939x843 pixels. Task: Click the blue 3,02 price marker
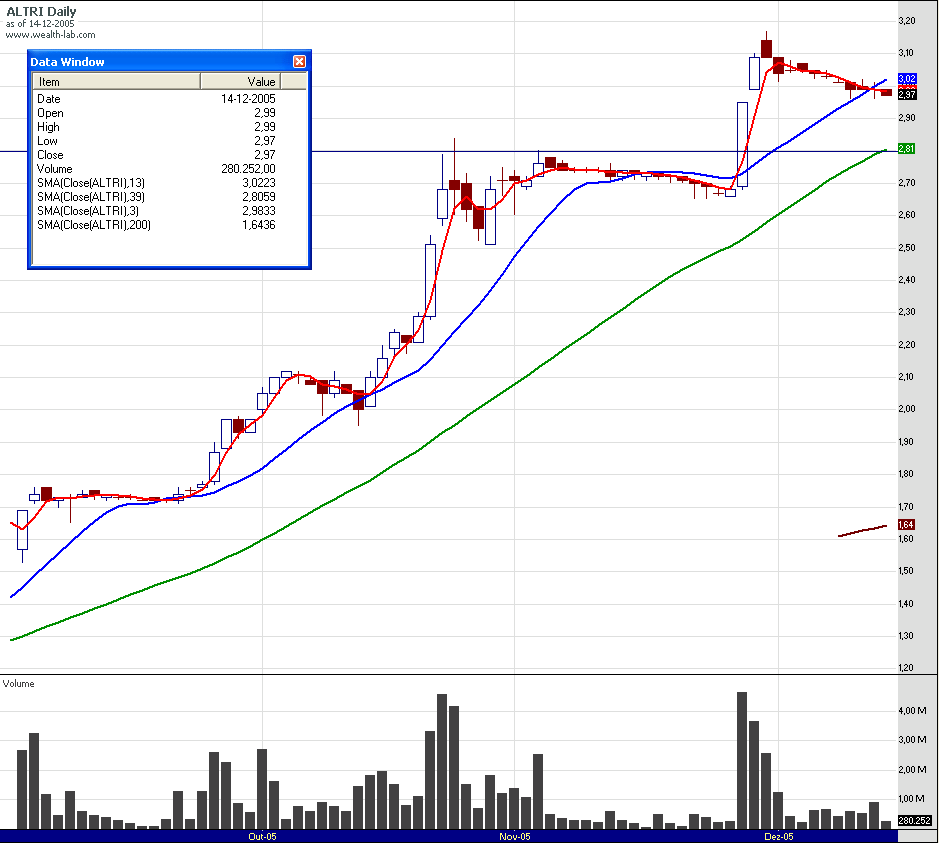pos(907,78)
